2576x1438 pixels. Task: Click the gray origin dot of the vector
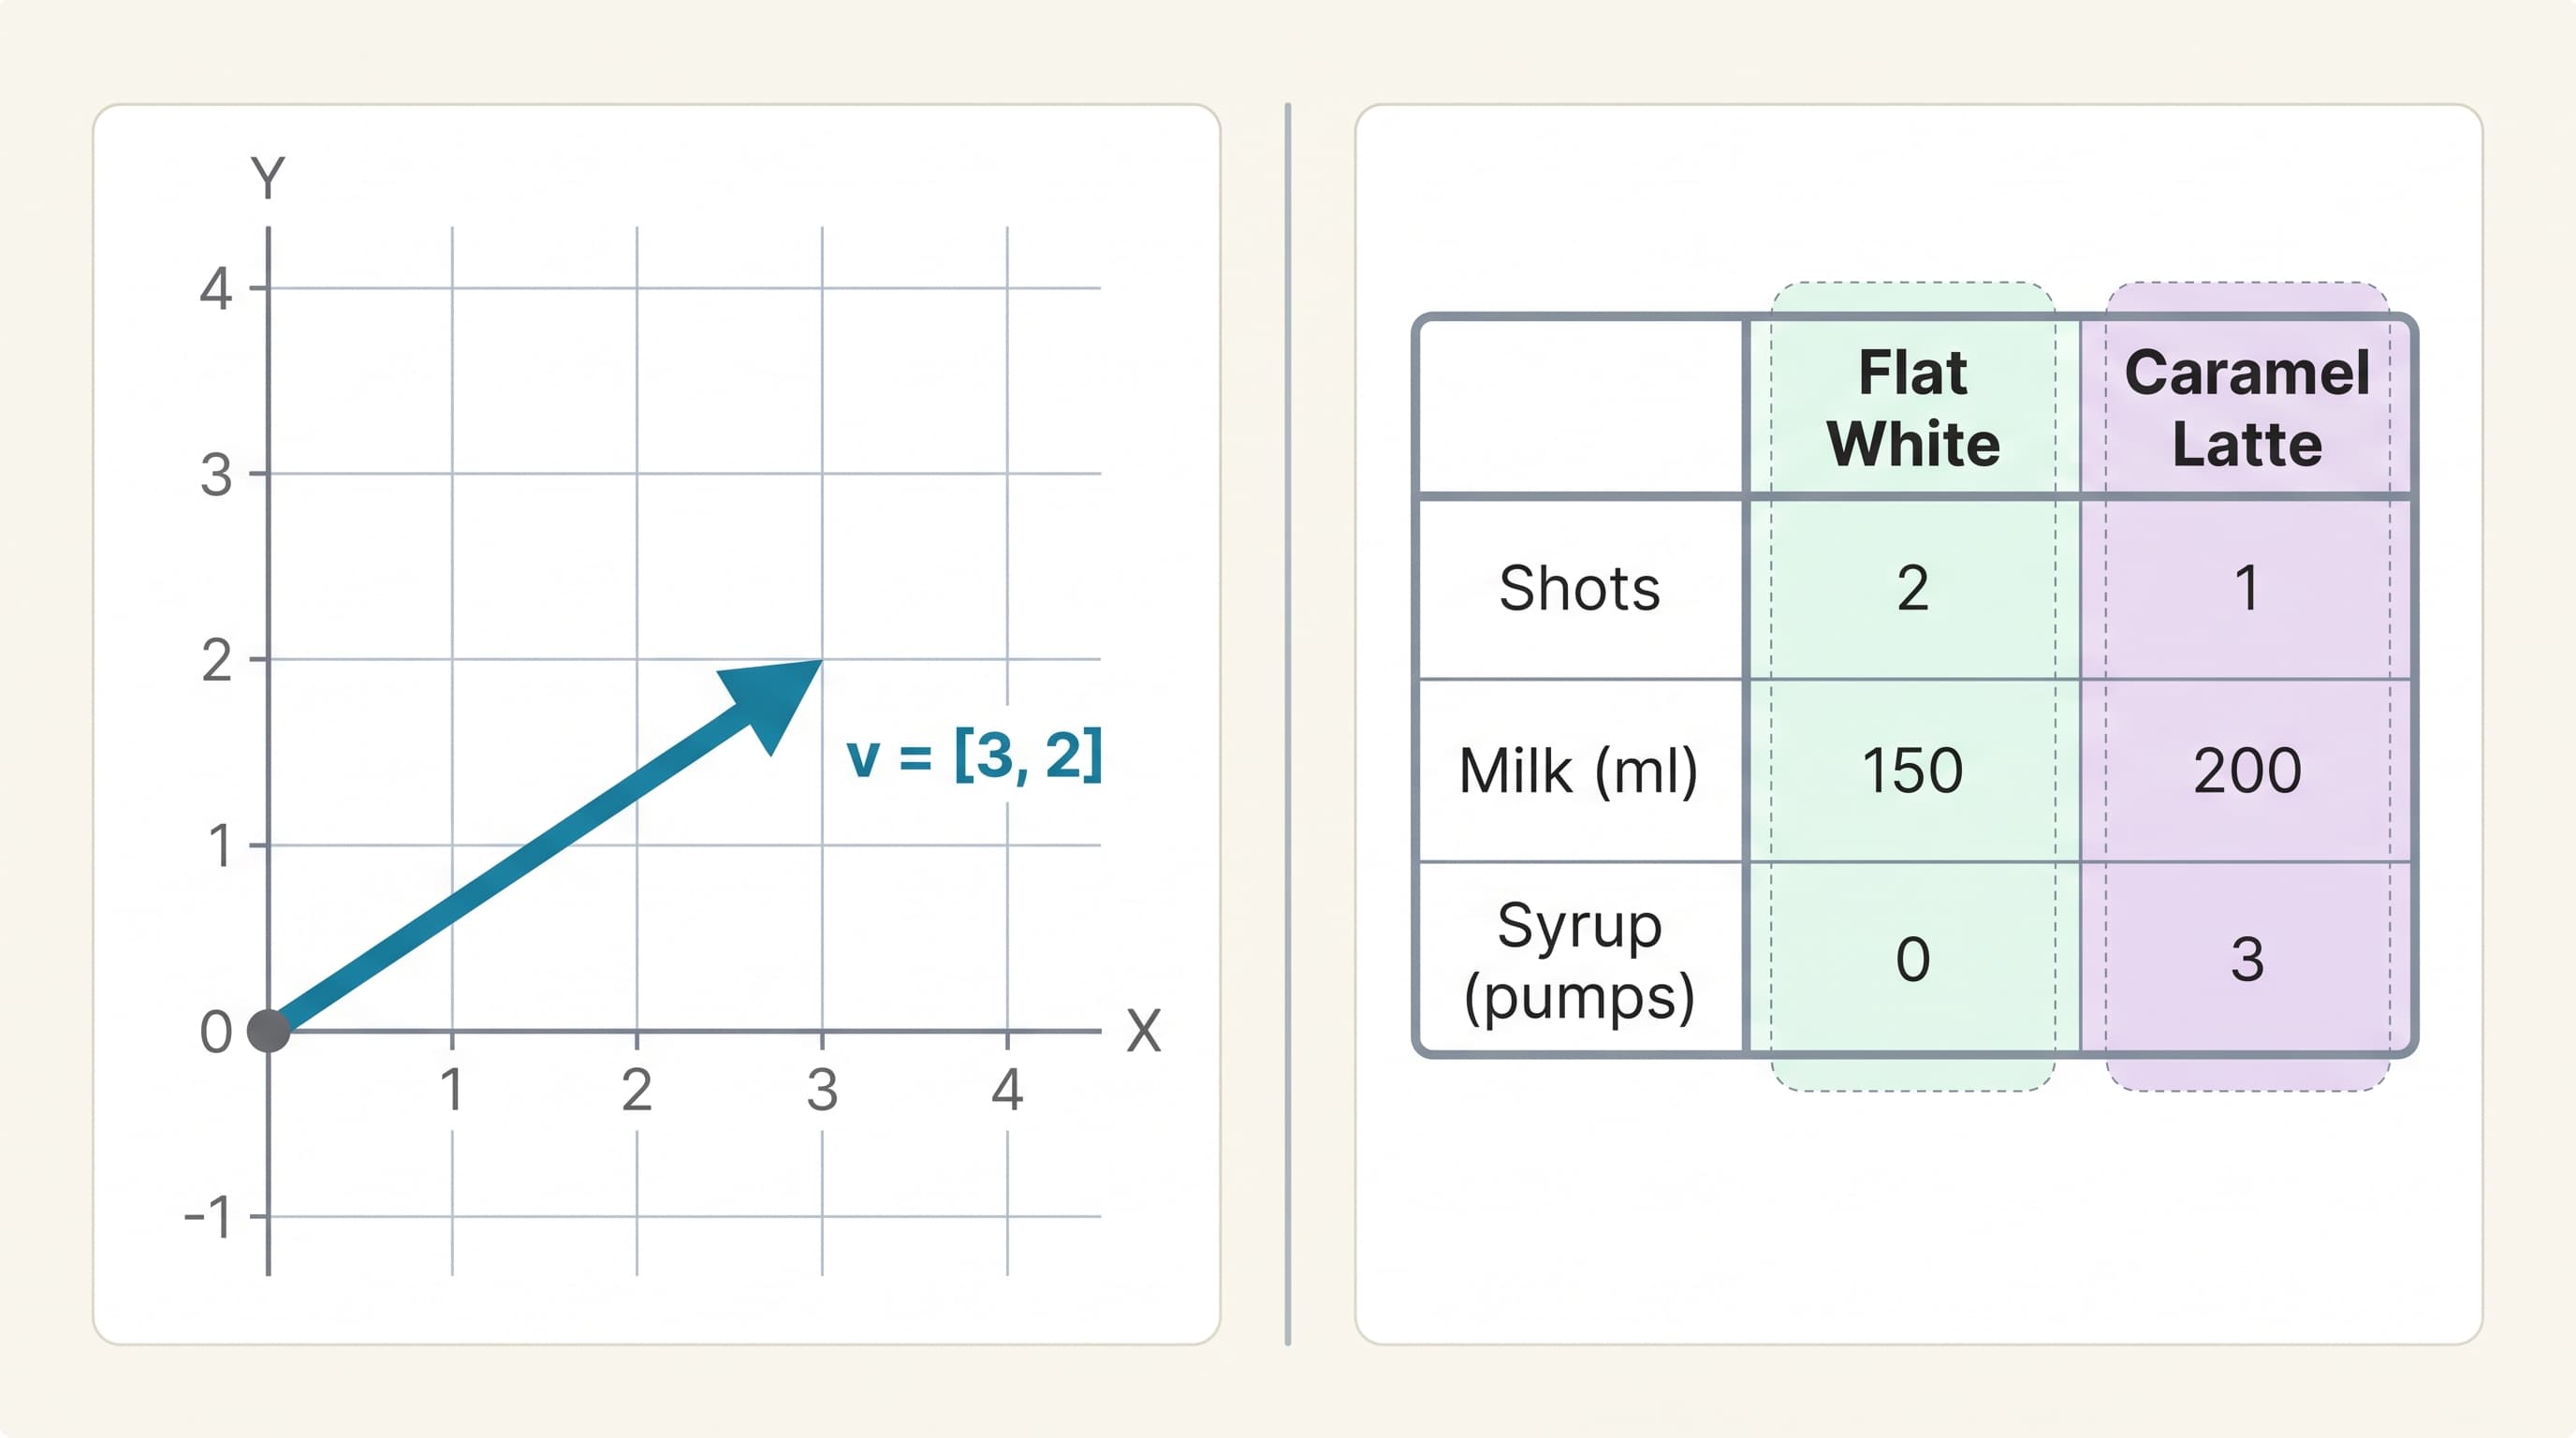pyautogui.click(x=268, y=1031)
